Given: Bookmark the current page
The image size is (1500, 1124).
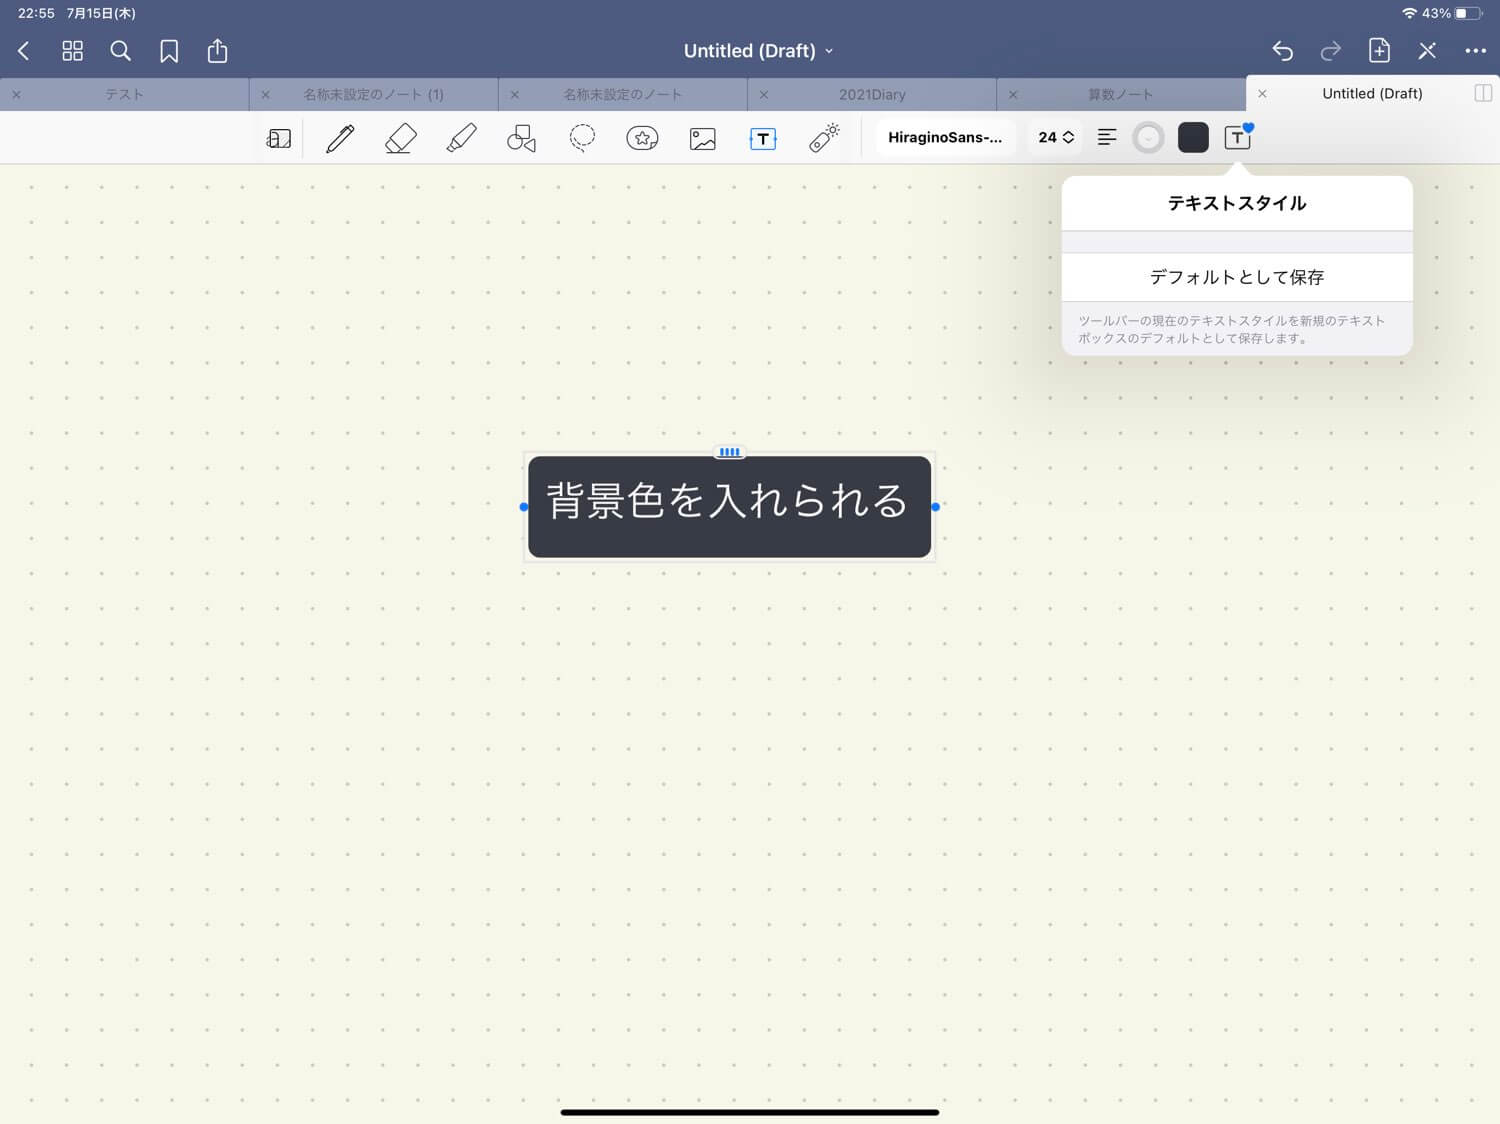Looking at the screenshot, I should pos(169,51).
